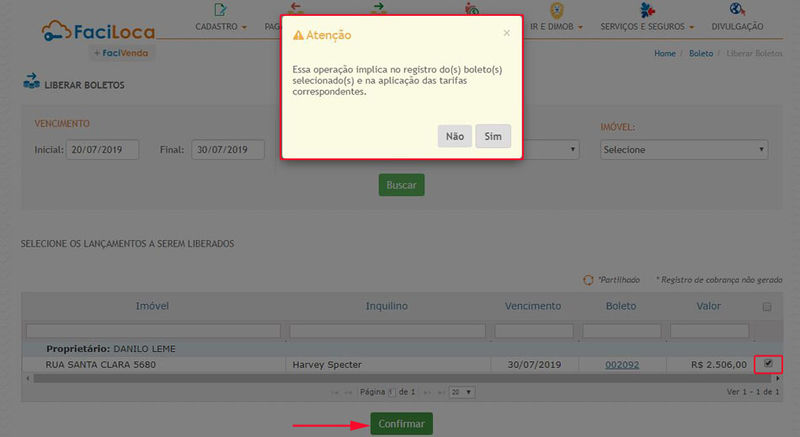The image size is (800, 437).
Task: Click the Inicial vencimento date field
Action: tap(107, 150)
